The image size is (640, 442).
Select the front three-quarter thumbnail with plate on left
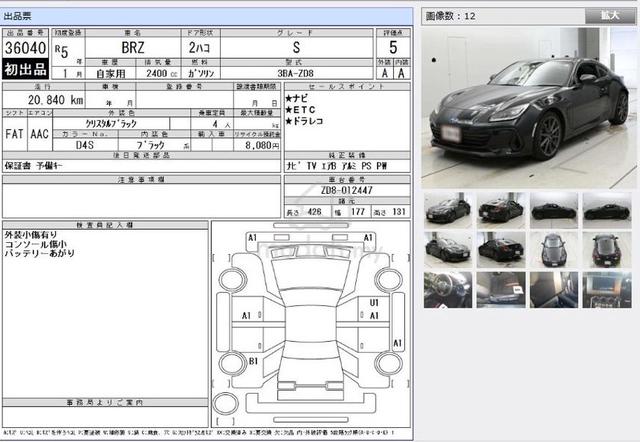click(448, 210)
